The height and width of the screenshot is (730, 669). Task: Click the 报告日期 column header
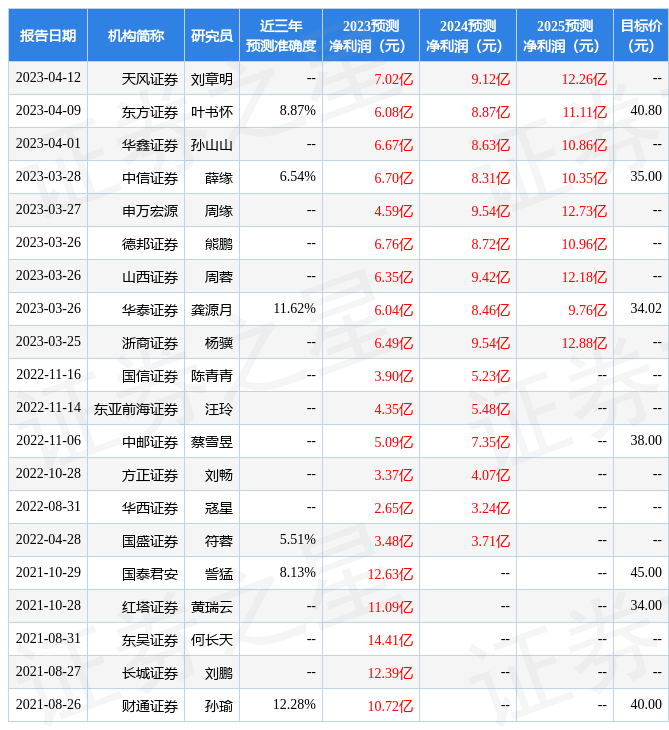coord(47,35)
